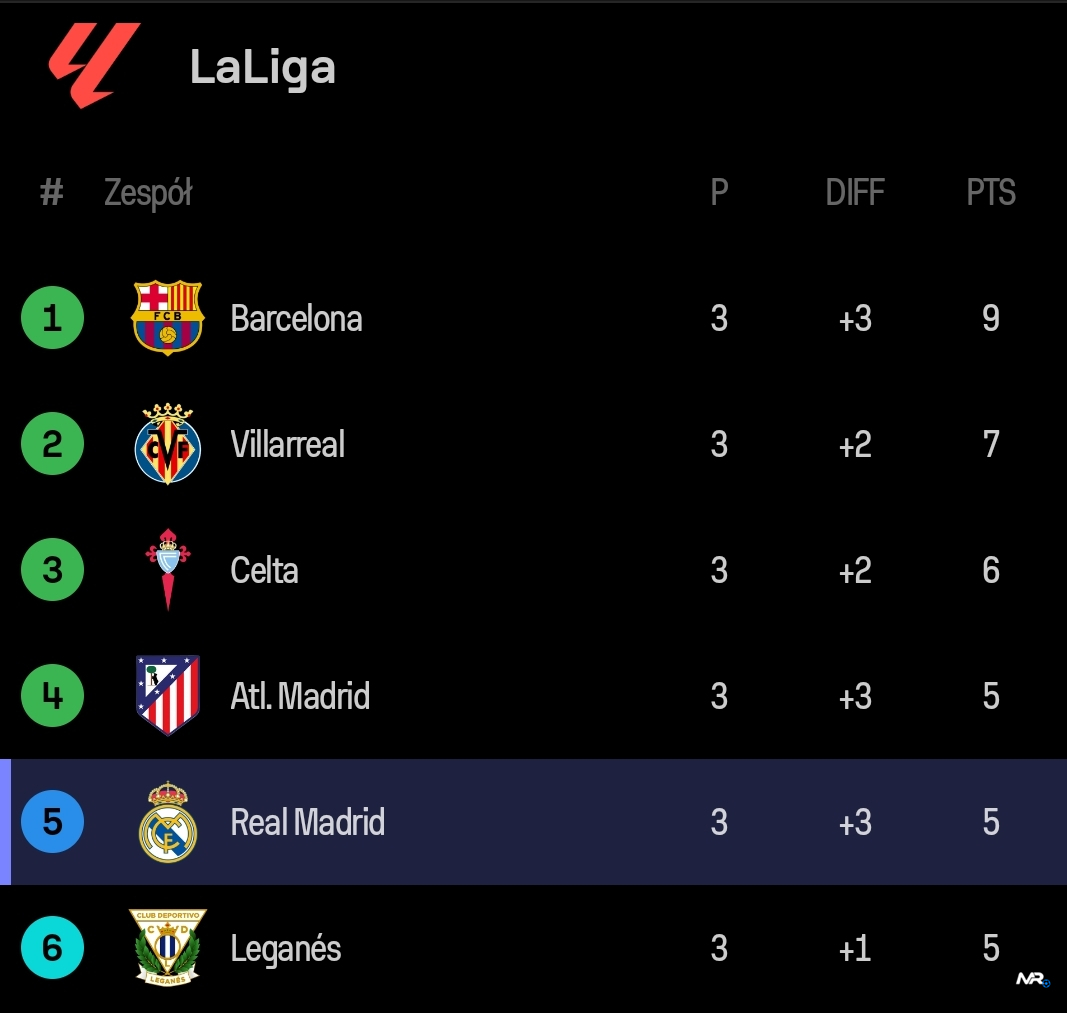Sort by the DIFF column header
1067x1013 pixels.
[x=855, y=192]
